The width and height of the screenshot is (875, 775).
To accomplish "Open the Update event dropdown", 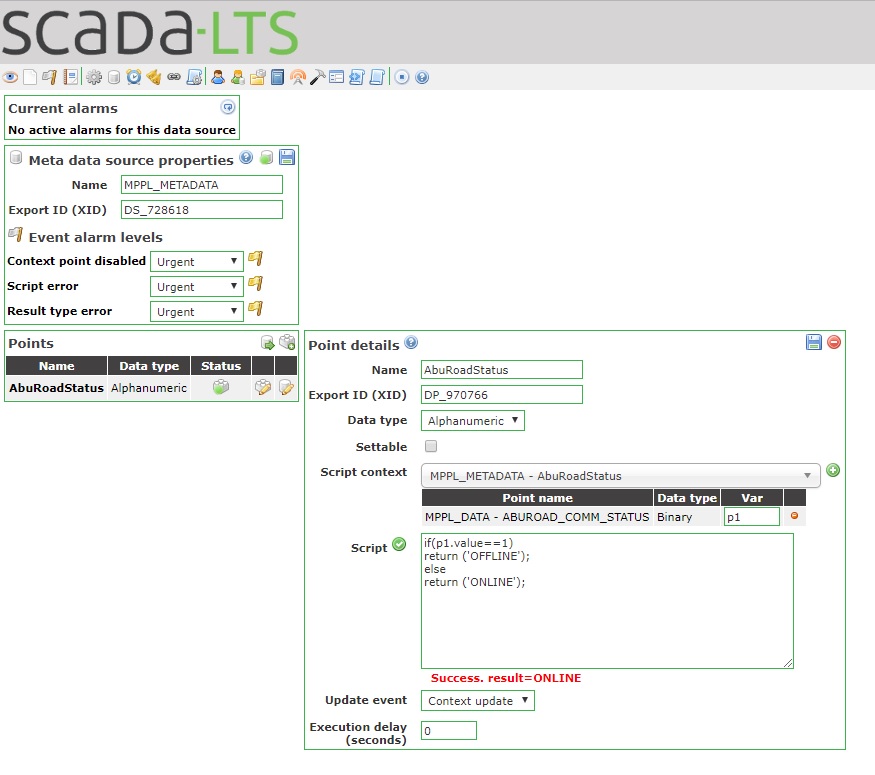I will point(477,700).
